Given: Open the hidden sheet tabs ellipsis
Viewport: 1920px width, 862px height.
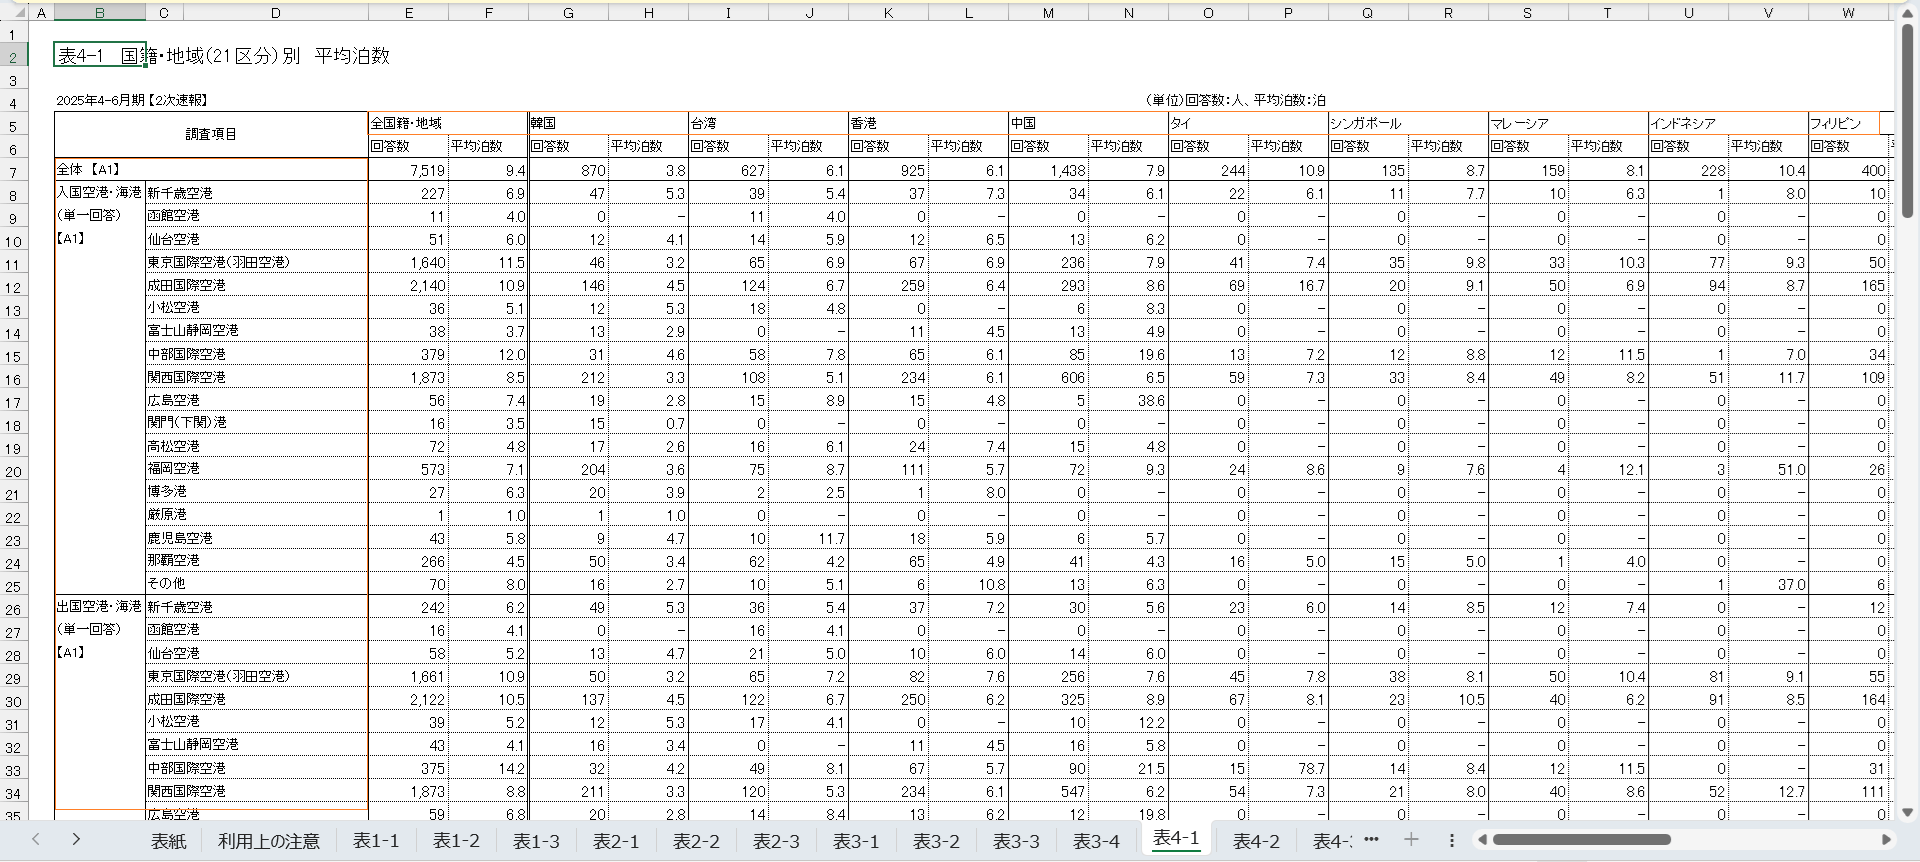Looking at the screenshot, I should (1371, 840).
